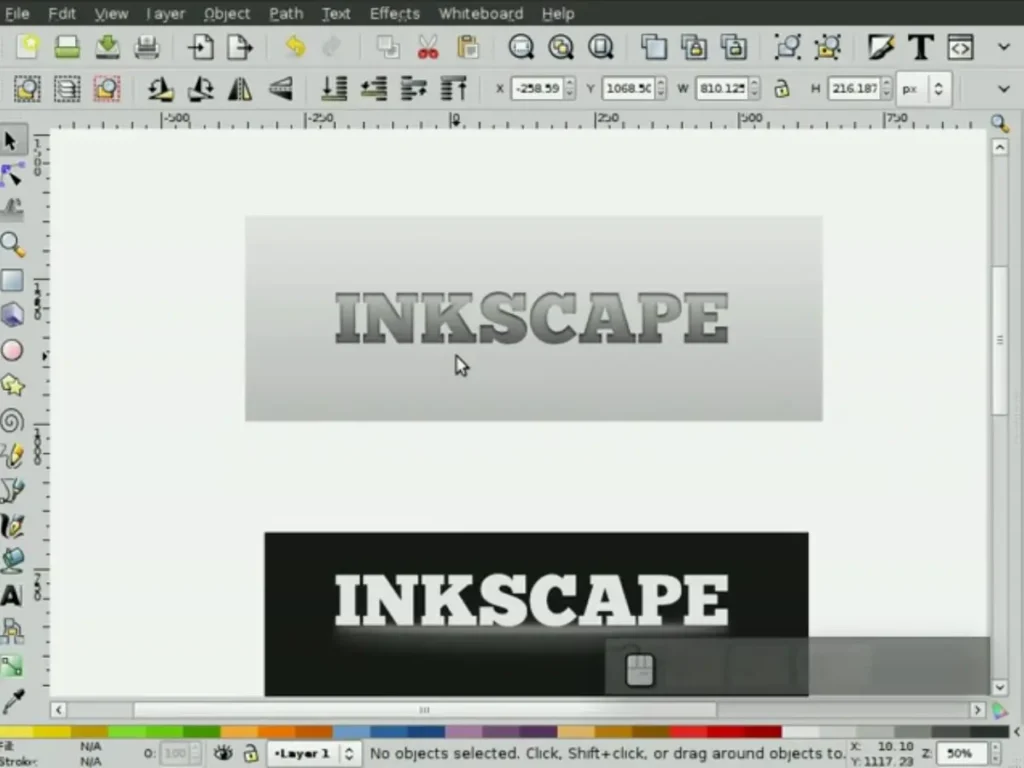Zoom to fit drawing
Screen dimensions: 1024x768
point(561,47)
